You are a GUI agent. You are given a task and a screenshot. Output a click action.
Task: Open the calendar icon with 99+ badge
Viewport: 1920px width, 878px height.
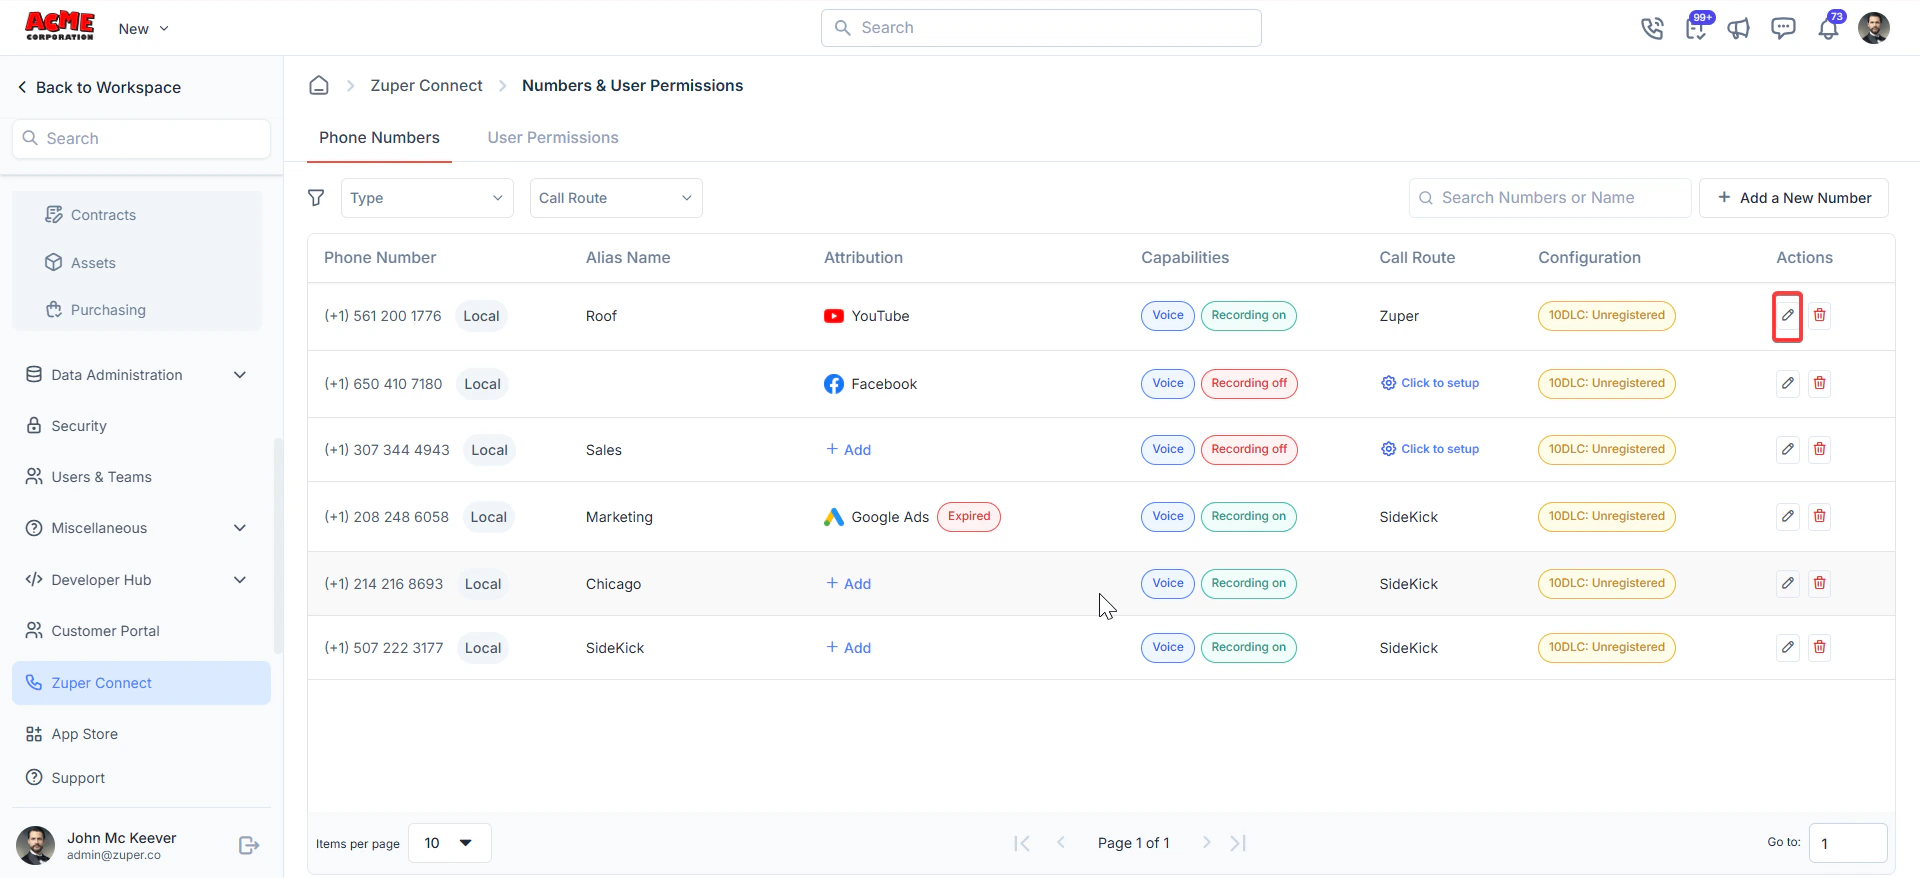click(x=1696, y=27)
